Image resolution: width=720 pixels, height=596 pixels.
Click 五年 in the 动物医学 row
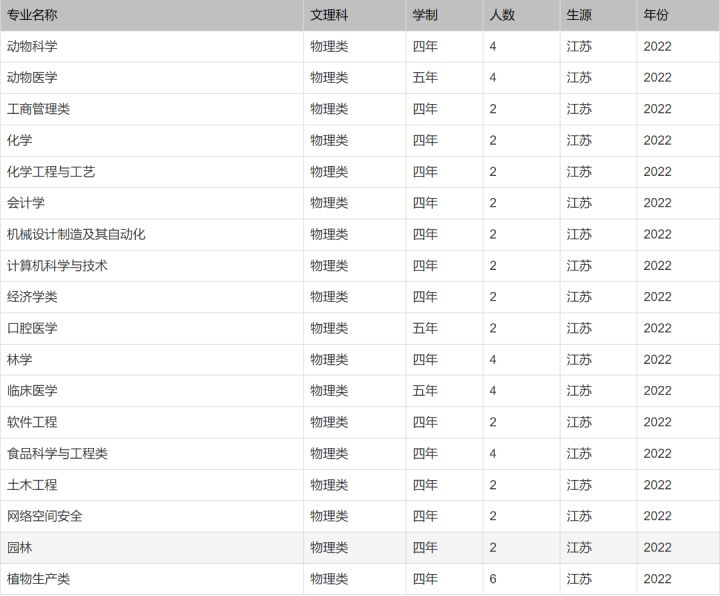point(425,78)
